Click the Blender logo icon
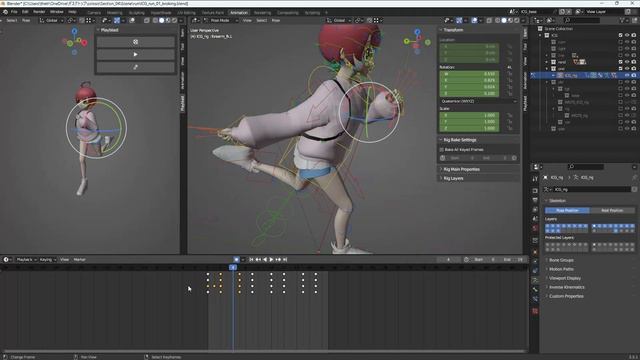The image size is (640, 360). 5,12
